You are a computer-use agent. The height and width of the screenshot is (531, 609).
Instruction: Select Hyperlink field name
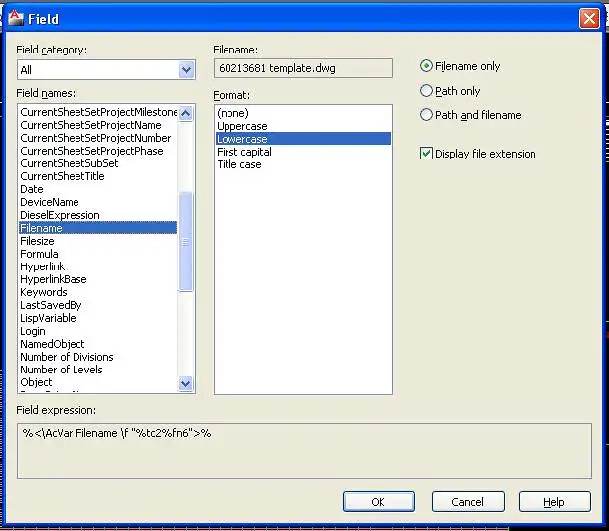click(x=98, y=266)
